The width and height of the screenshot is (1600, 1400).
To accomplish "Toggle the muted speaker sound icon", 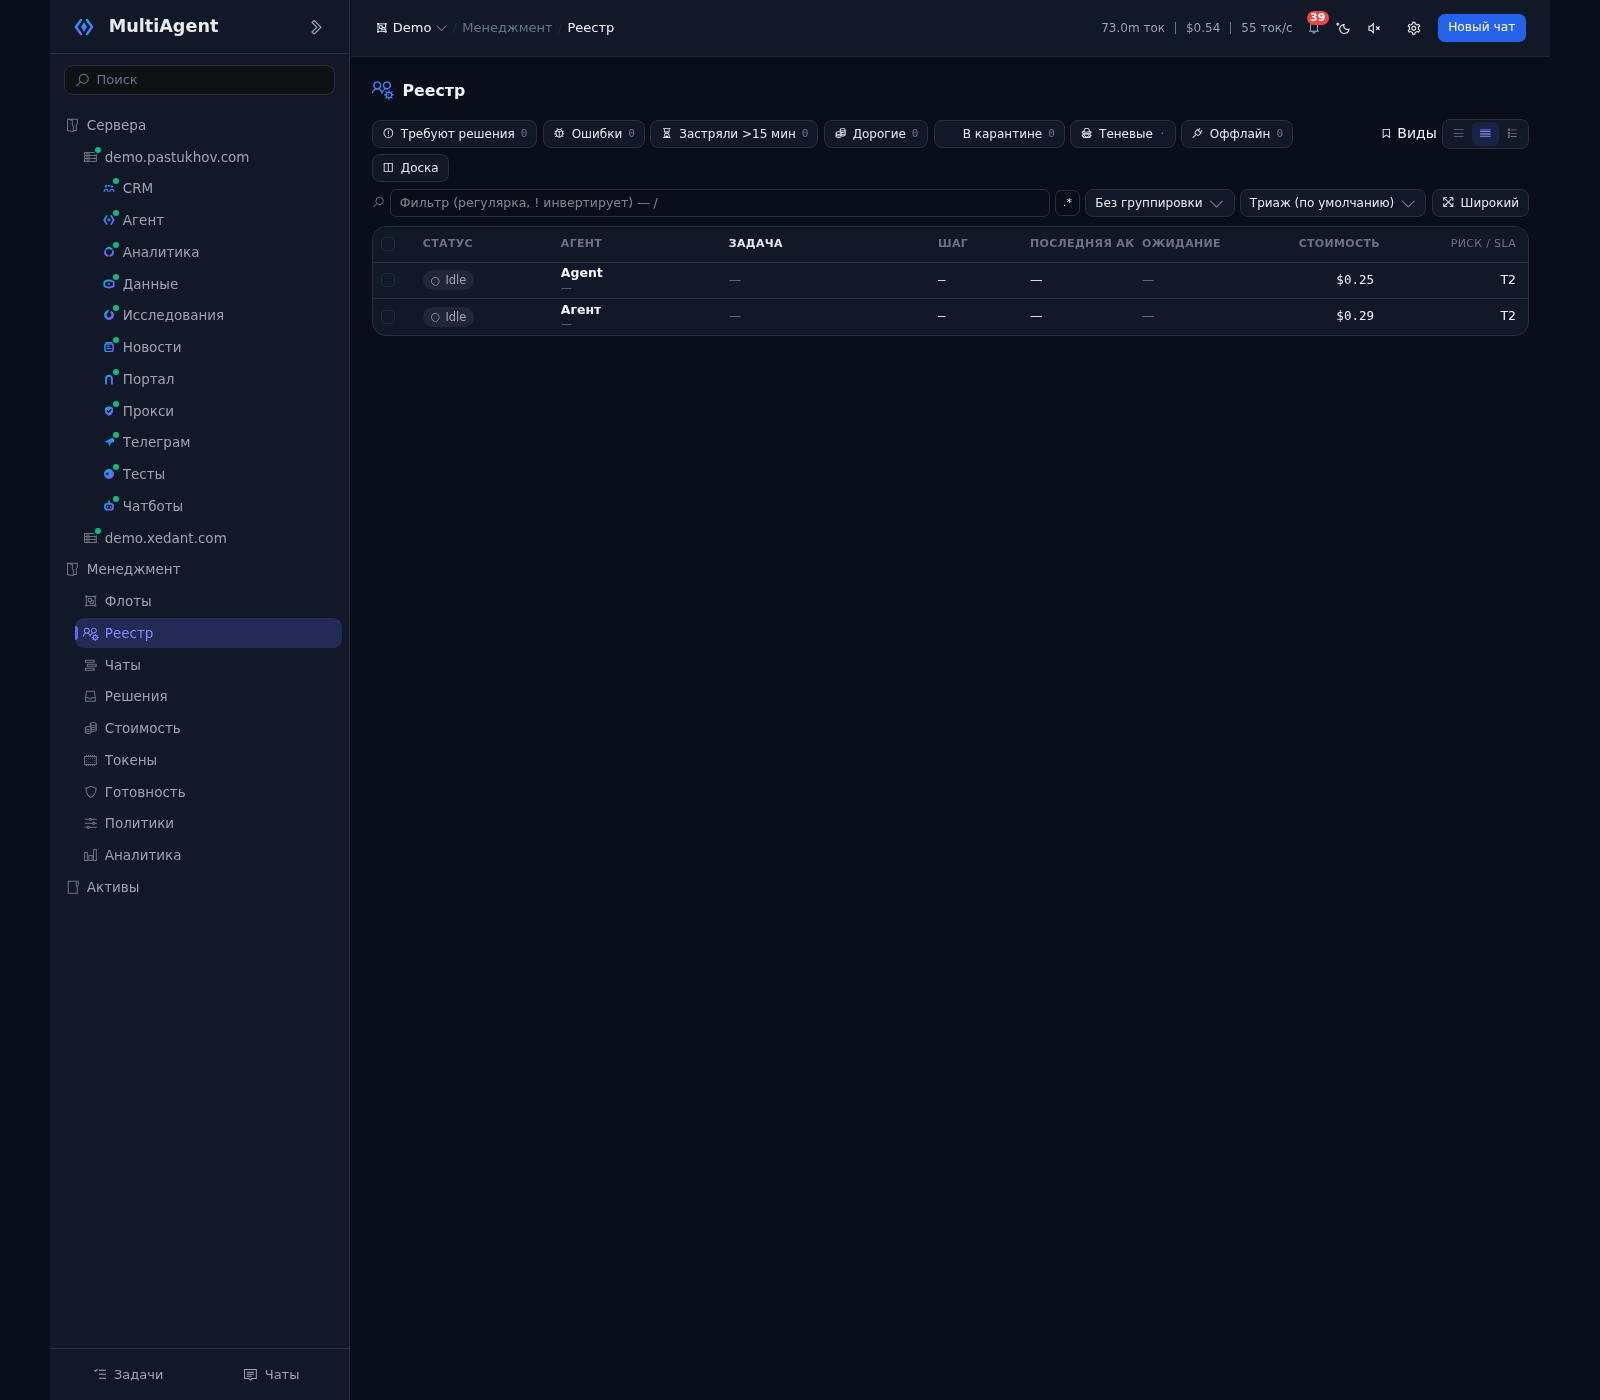I will click(x=1374, y=28).
